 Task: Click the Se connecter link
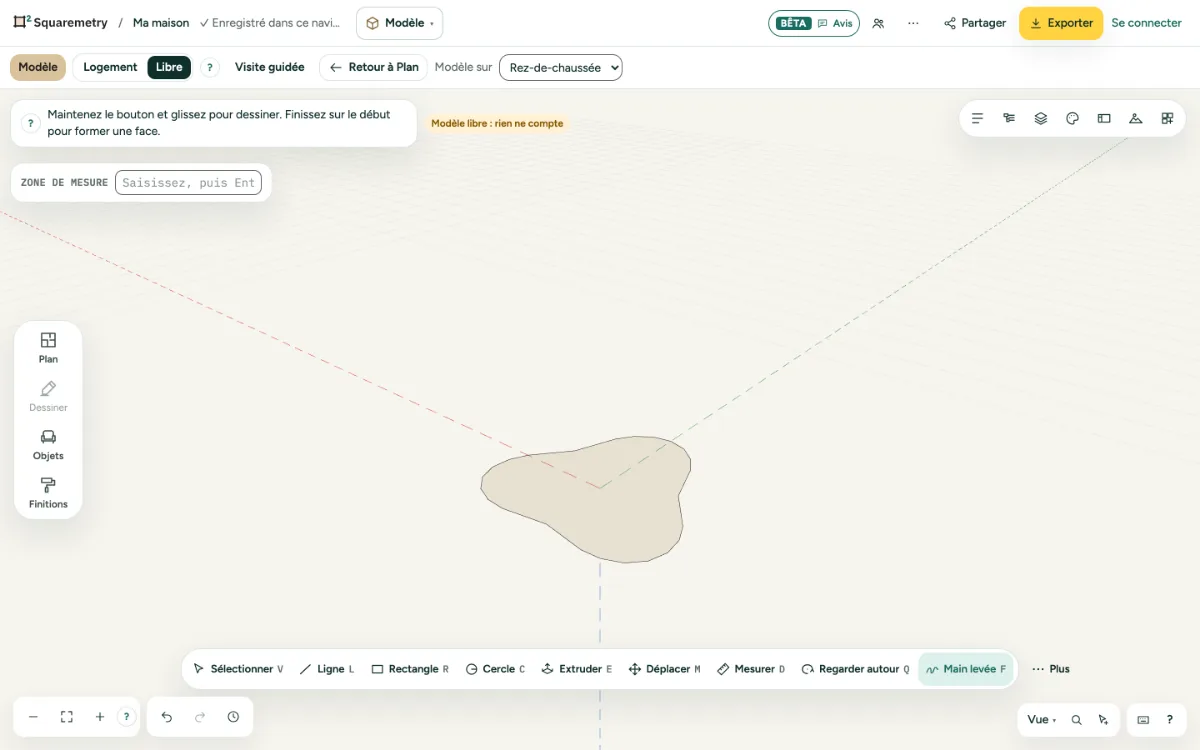click(1146, 23)
